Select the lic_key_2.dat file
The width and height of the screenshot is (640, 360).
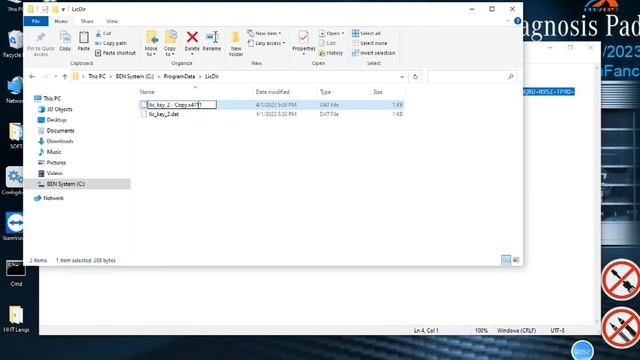(164, 114)
